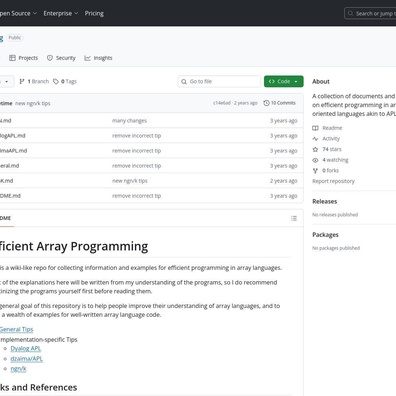Viewport: 396px width, 396px height.
Task: View the 74 stars list
Action: pyautogui.click(x=332, y=149)
